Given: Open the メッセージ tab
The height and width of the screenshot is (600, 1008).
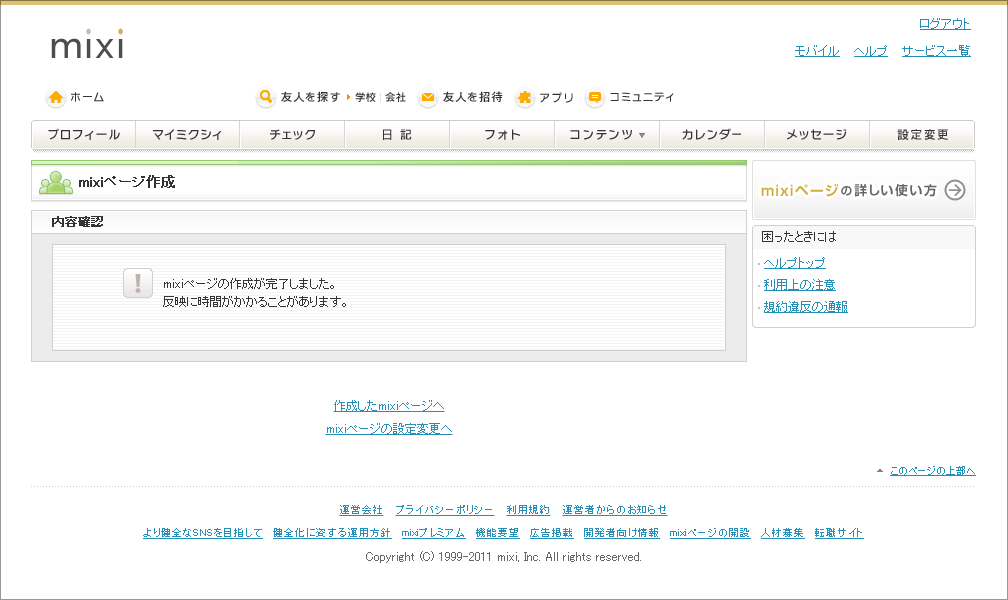Looking at the screenshot, I should point(816,134).
